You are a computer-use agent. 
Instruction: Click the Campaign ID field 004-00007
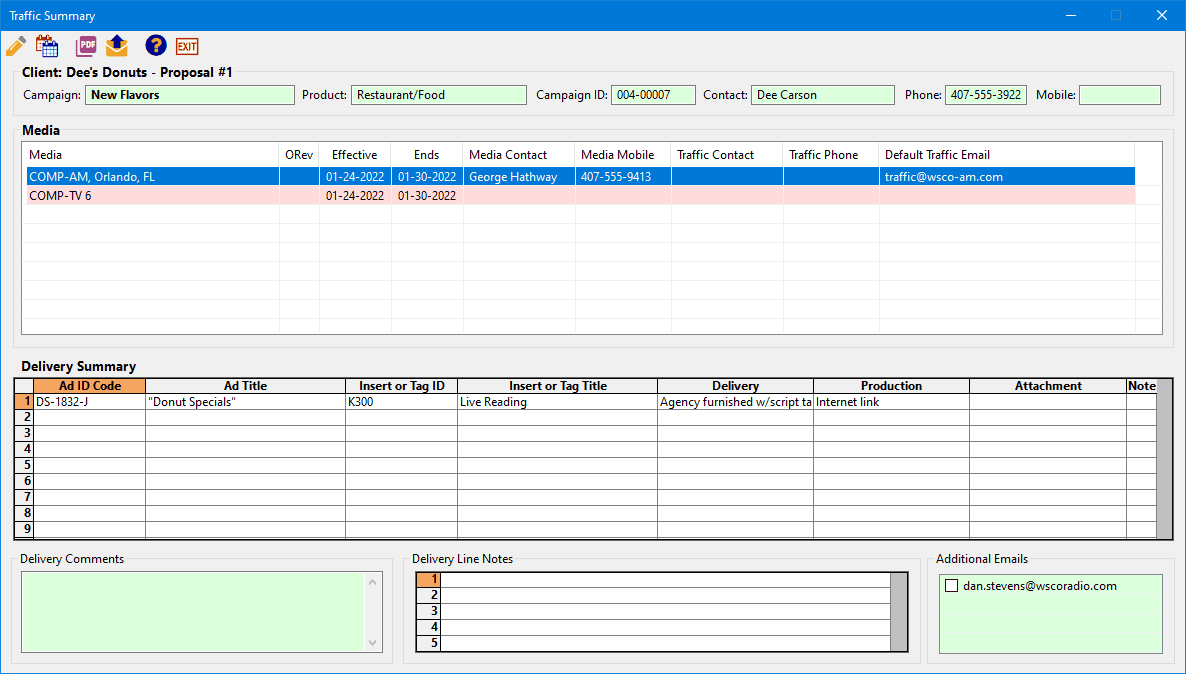click(x=653, y=94)
